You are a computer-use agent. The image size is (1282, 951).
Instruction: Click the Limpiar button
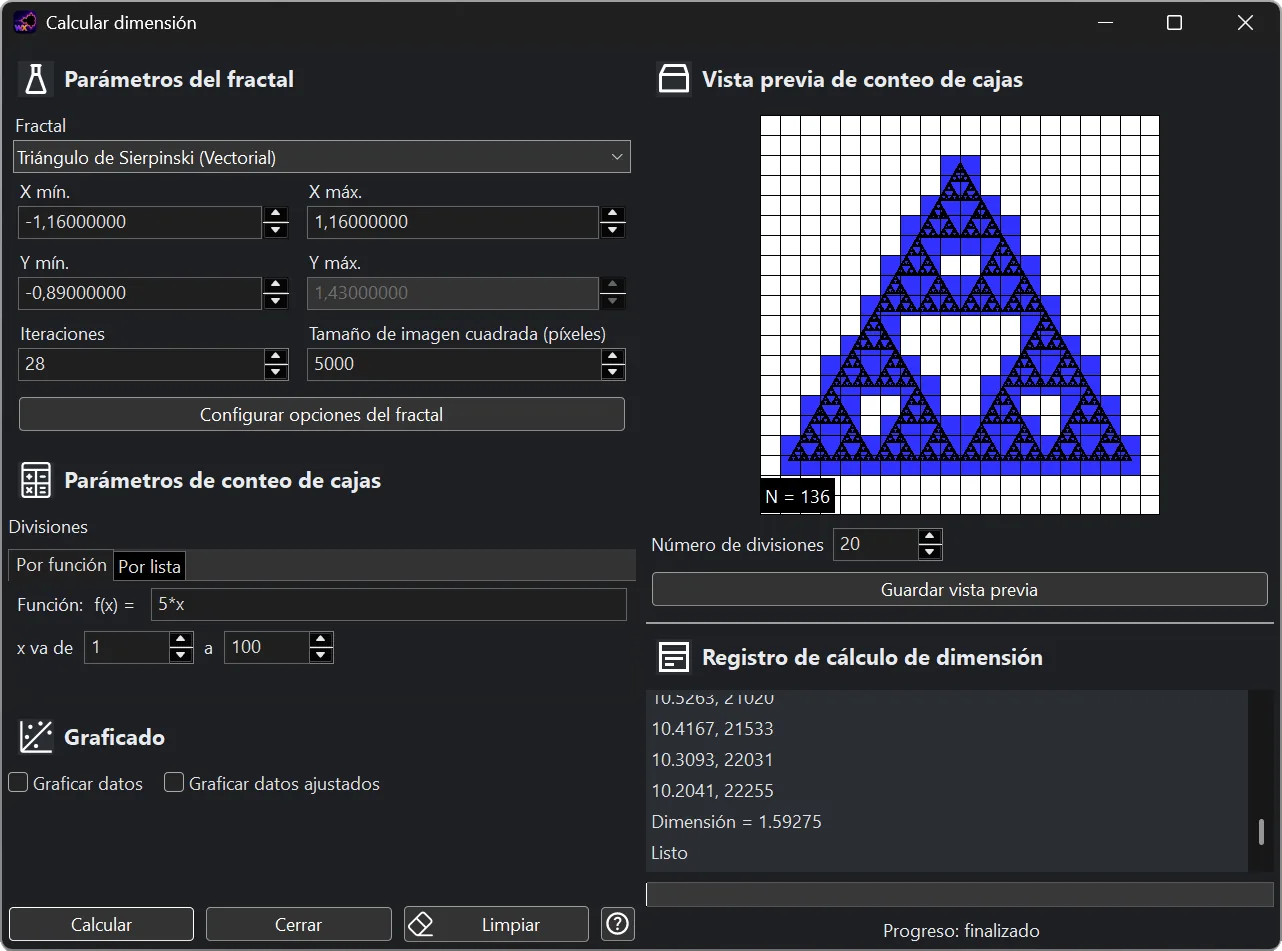click(496, 924)
